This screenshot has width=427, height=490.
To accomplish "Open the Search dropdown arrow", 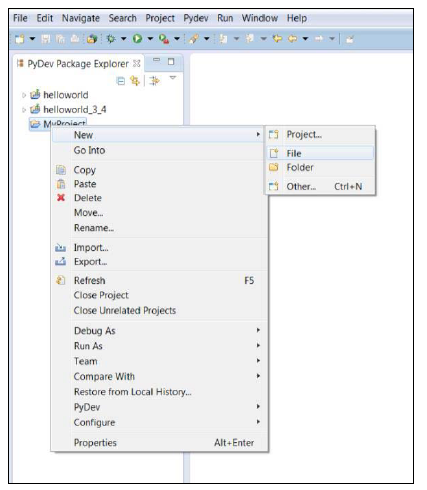I will (x=207, y=39).
